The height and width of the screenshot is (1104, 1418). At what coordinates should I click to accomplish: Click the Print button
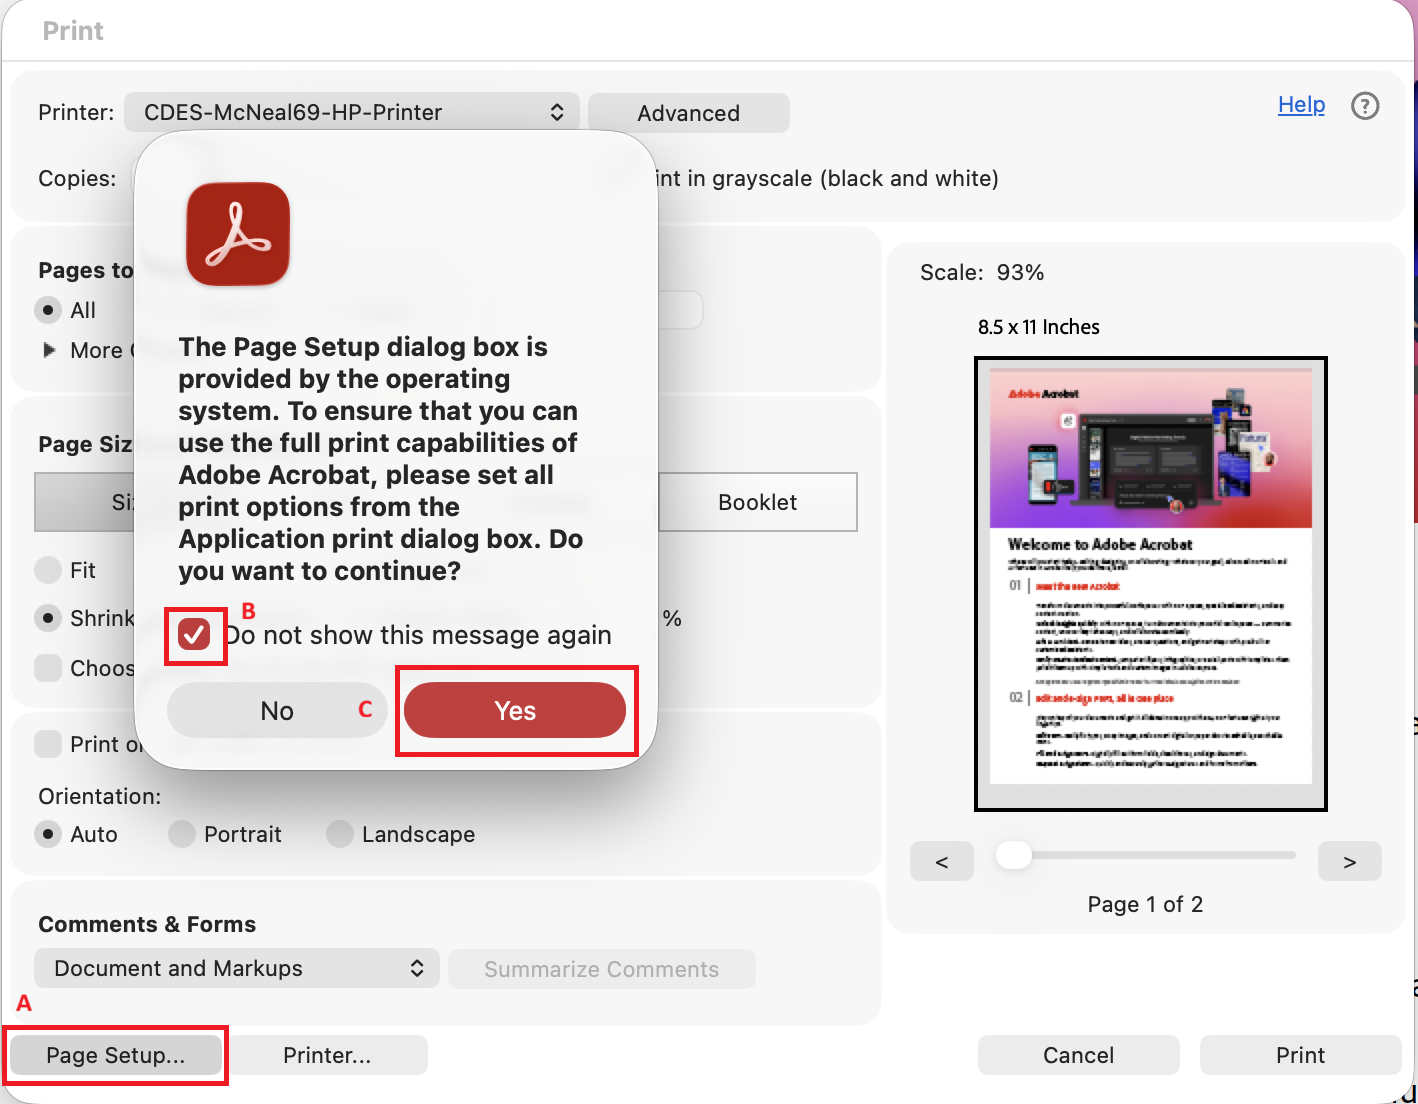coord(1300,1055)
